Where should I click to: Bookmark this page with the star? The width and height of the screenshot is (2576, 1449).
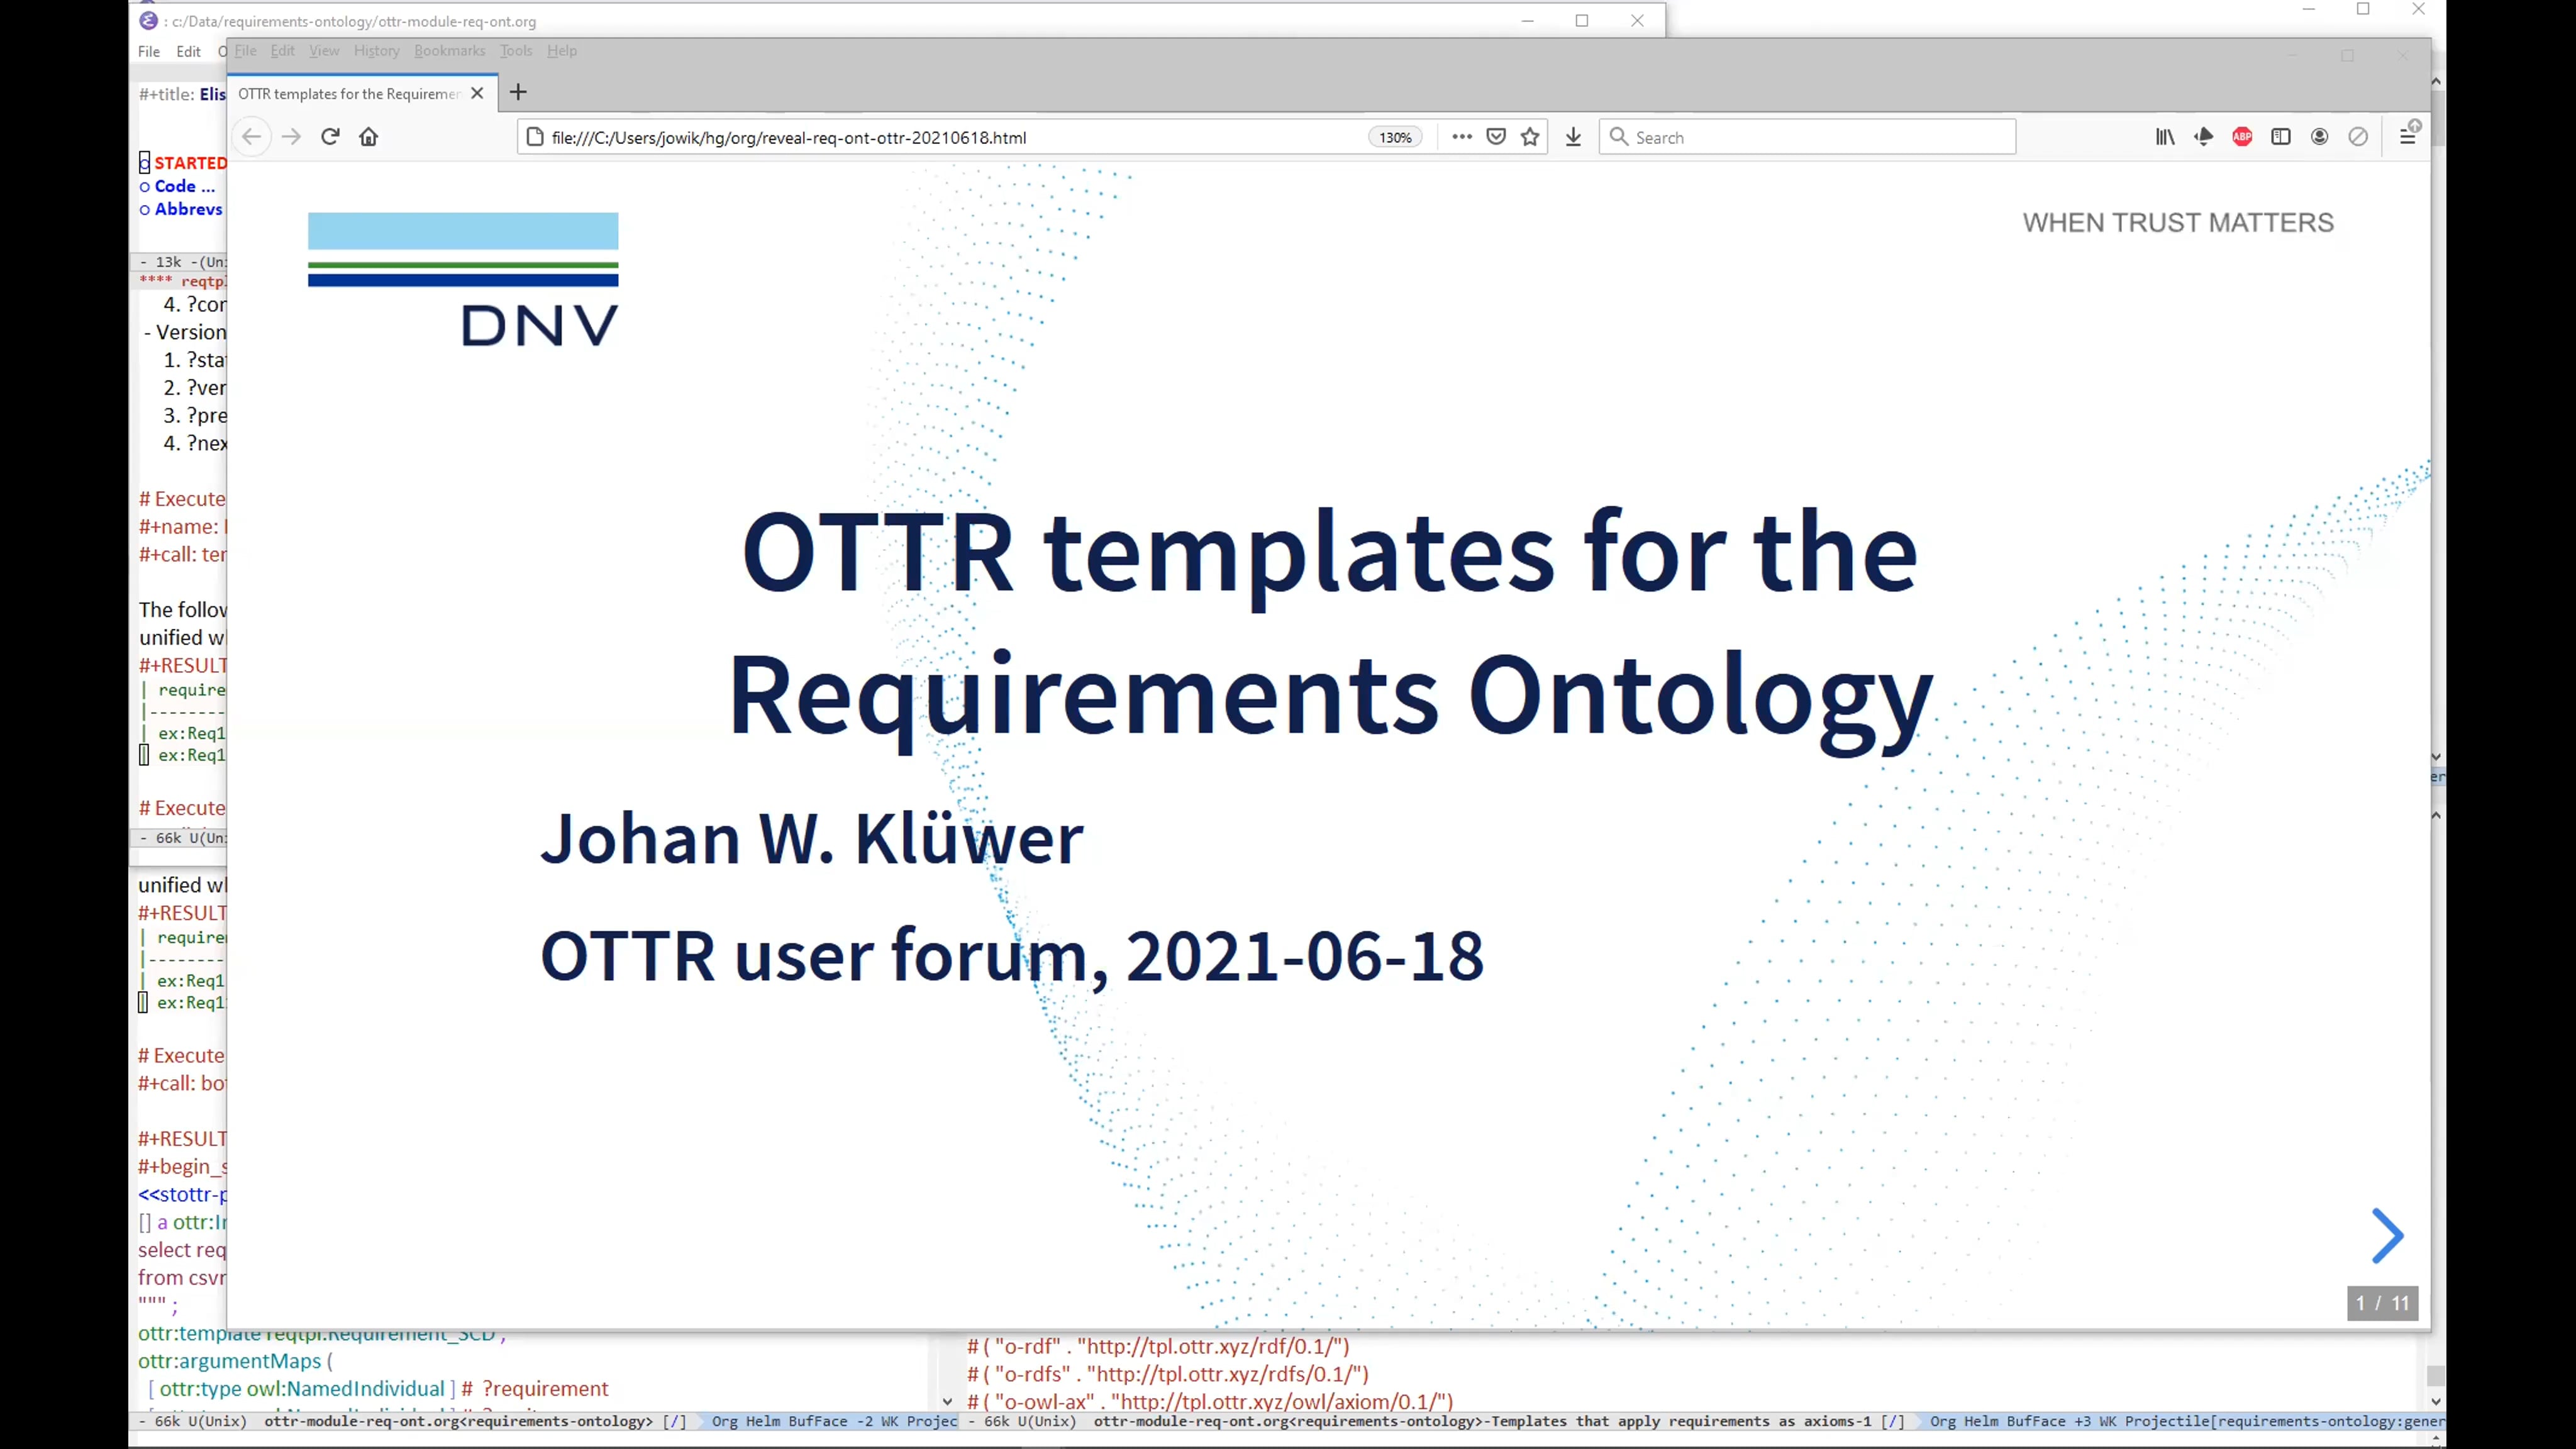(x=1529, y=137)
